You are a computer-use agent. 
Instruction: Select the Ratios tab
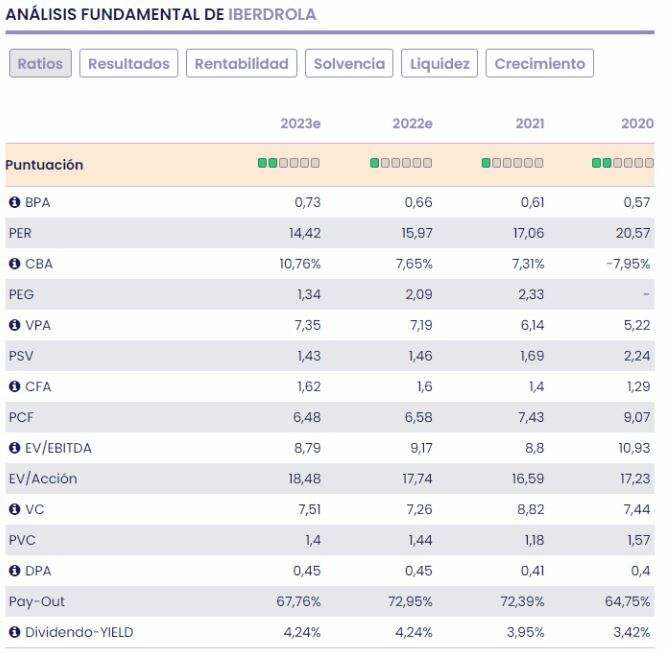40,64
